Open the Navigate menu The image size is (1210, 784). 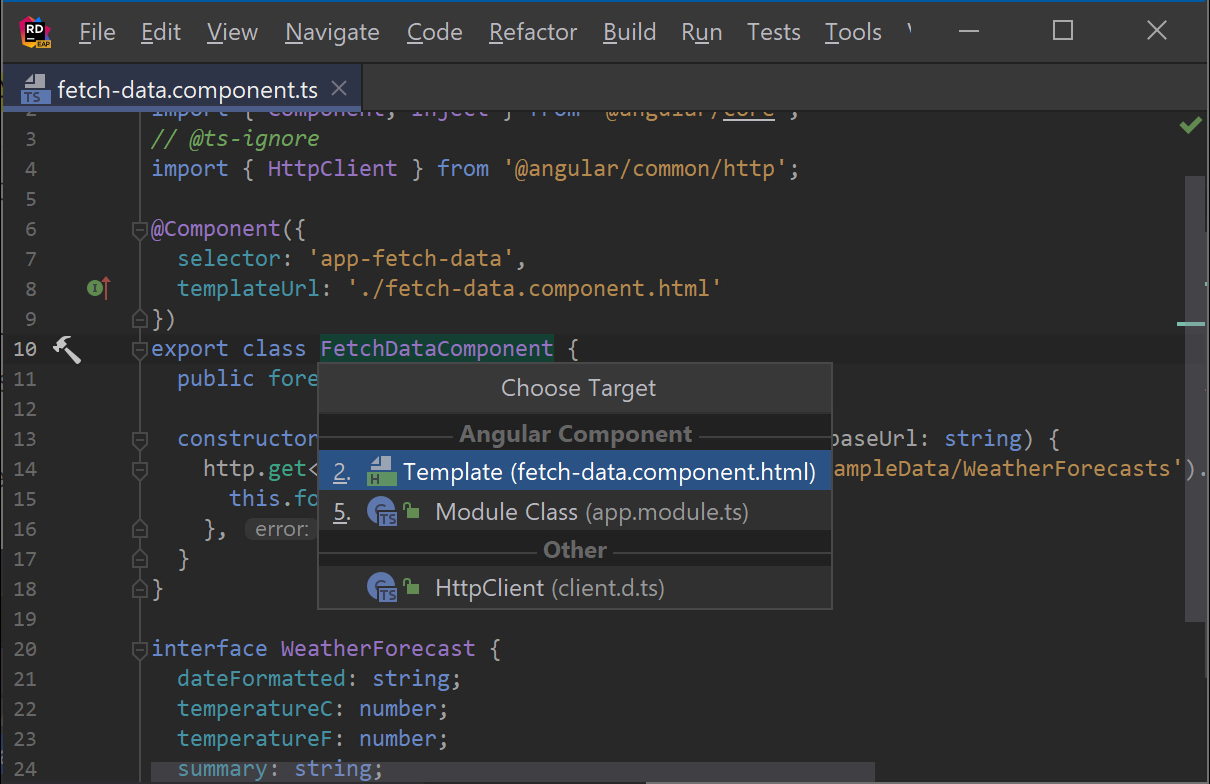point(332,32)
